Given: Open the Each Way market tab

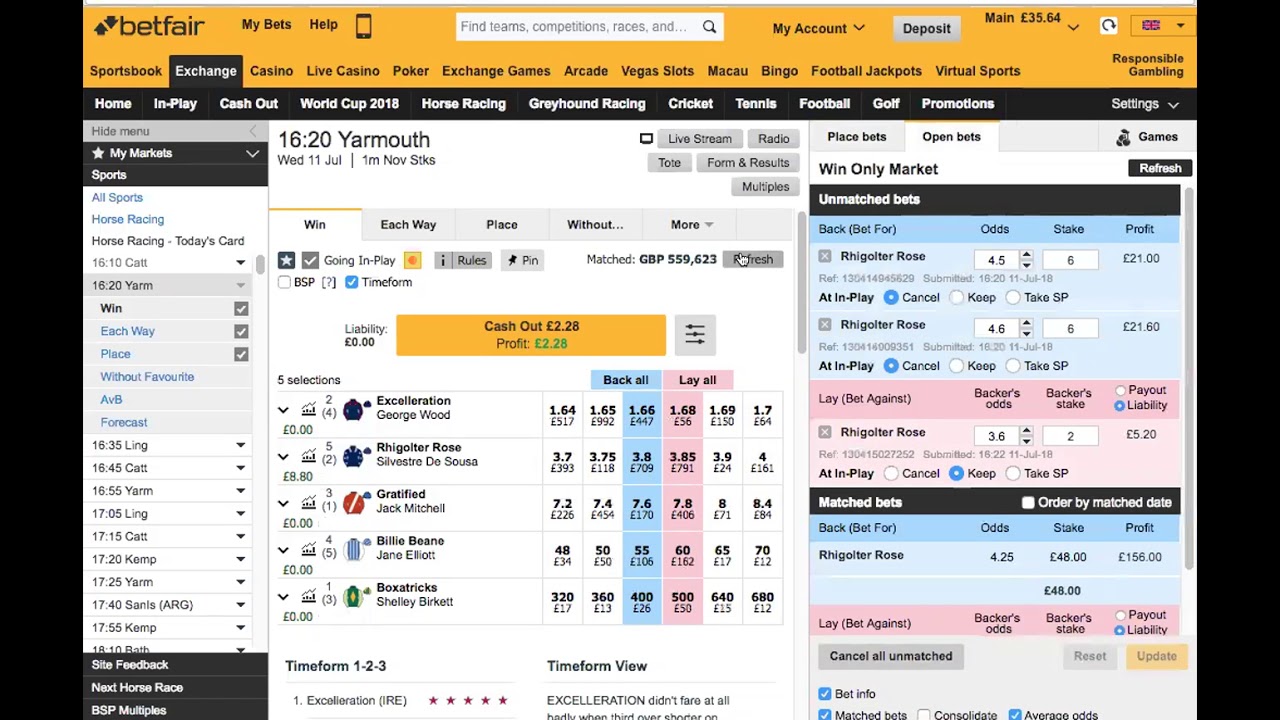Looking at the screenshot, I should [x=408, y=225].
